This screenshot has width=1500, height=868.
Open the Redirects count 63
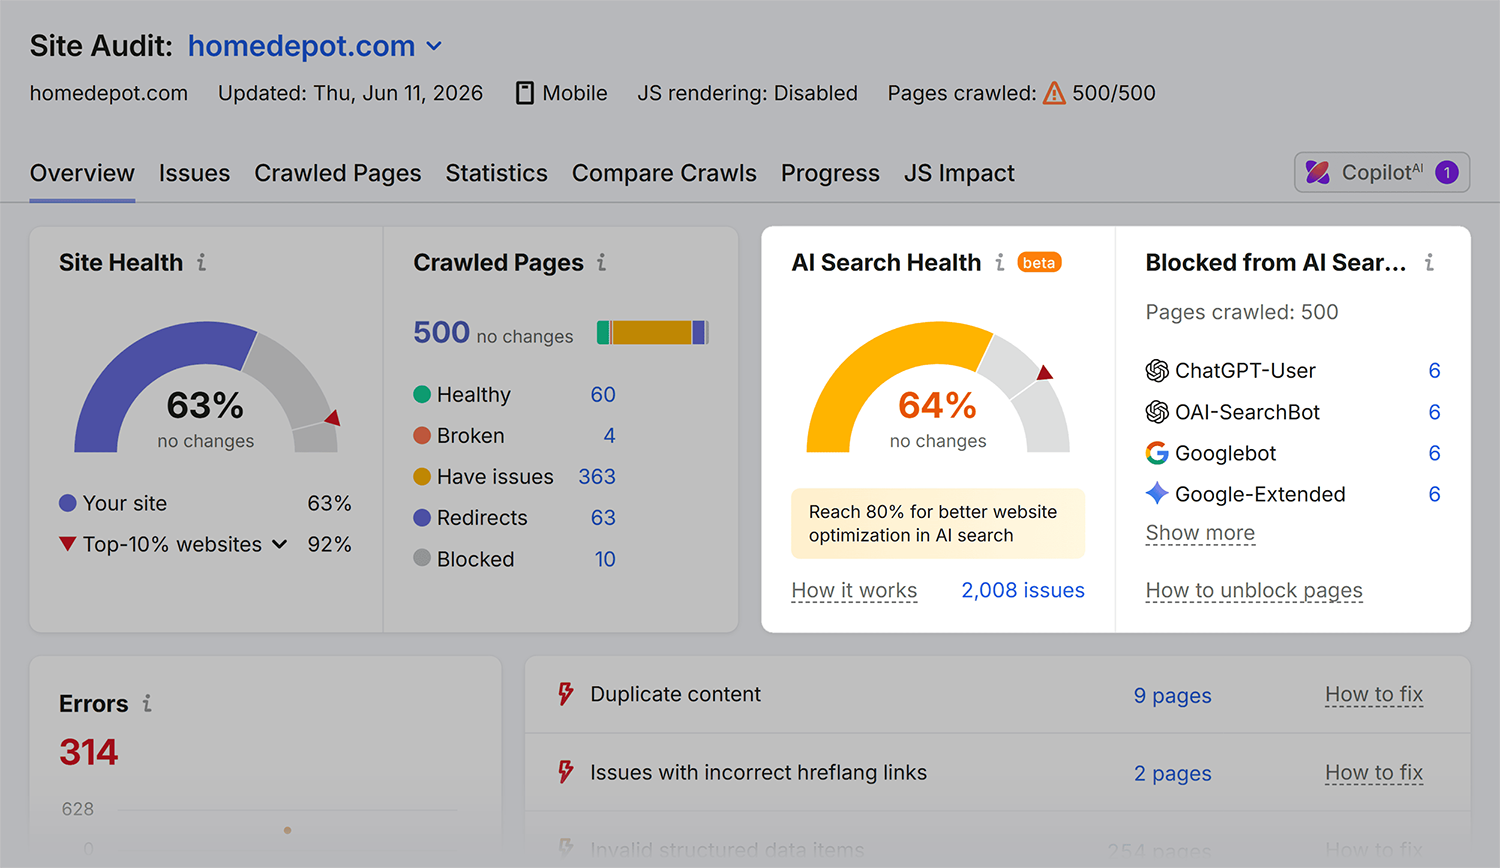tap(603, 517)
